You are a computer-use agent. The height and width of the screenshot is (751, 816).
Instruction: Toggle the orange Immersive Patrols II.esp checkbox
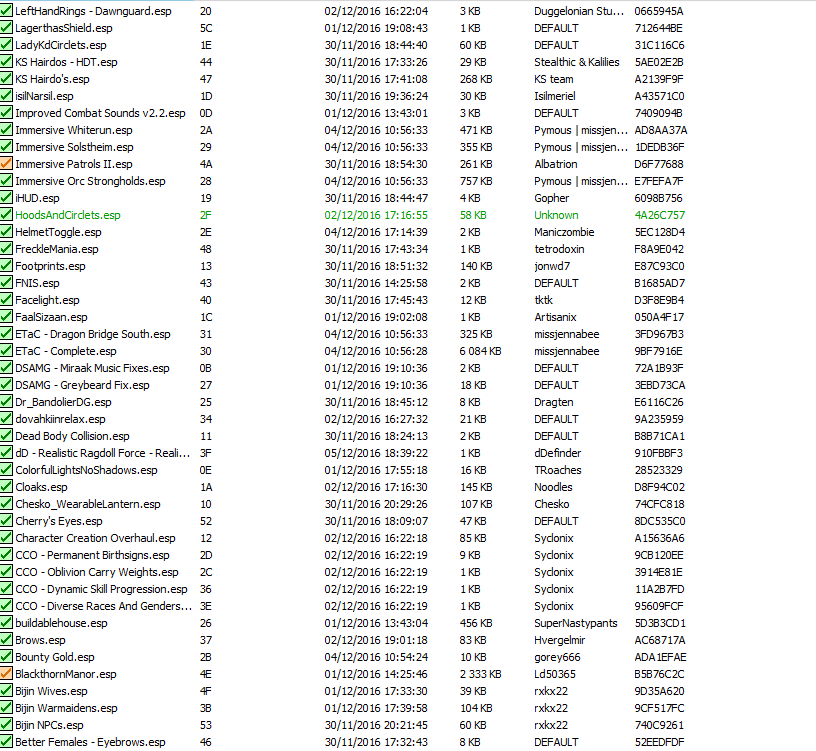coord(6,164)
